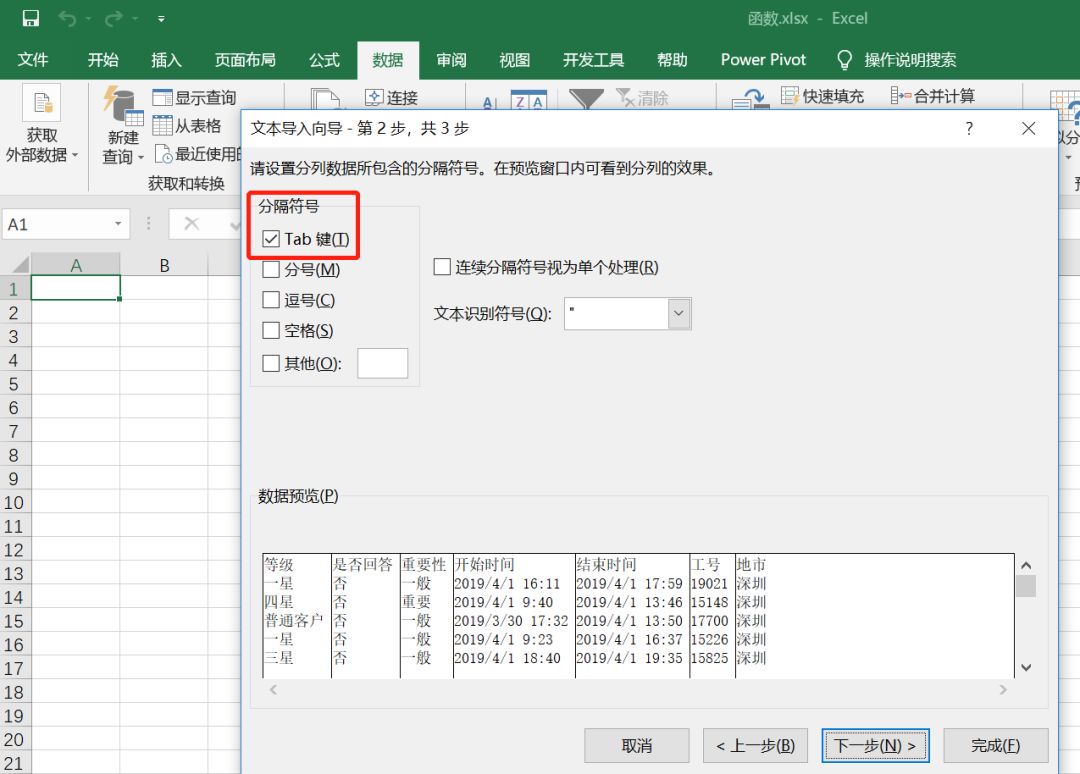Switch to View (视图) tab
This screenshot has height=774, width=1080.
click(515, 60)
